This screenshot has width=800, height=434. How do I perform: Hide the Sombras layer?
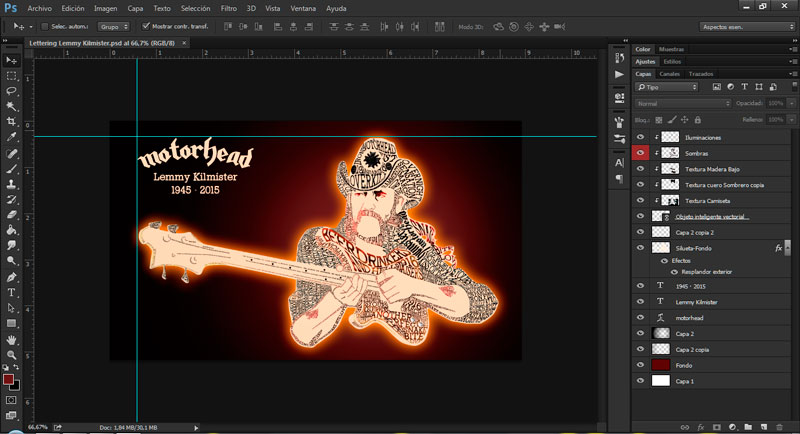click(x=640, y=153)
